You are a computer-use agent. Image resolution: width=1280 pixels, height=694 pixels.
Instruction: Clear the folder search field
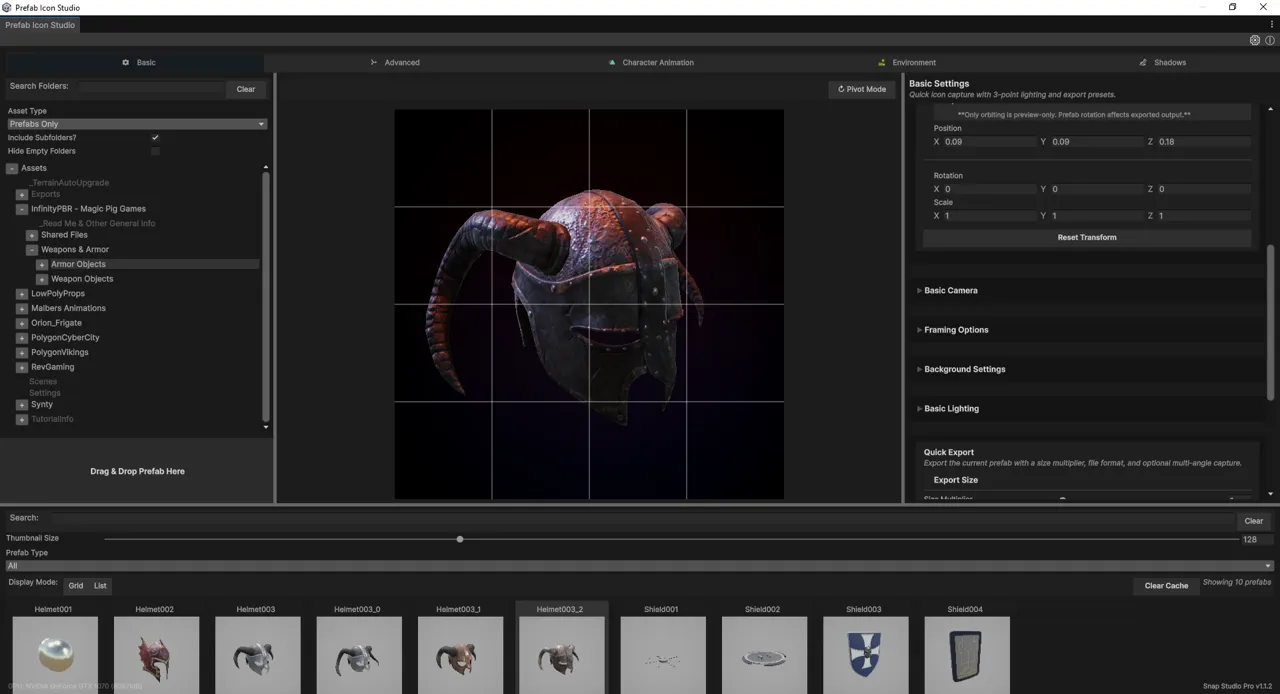tap(246, 89)
